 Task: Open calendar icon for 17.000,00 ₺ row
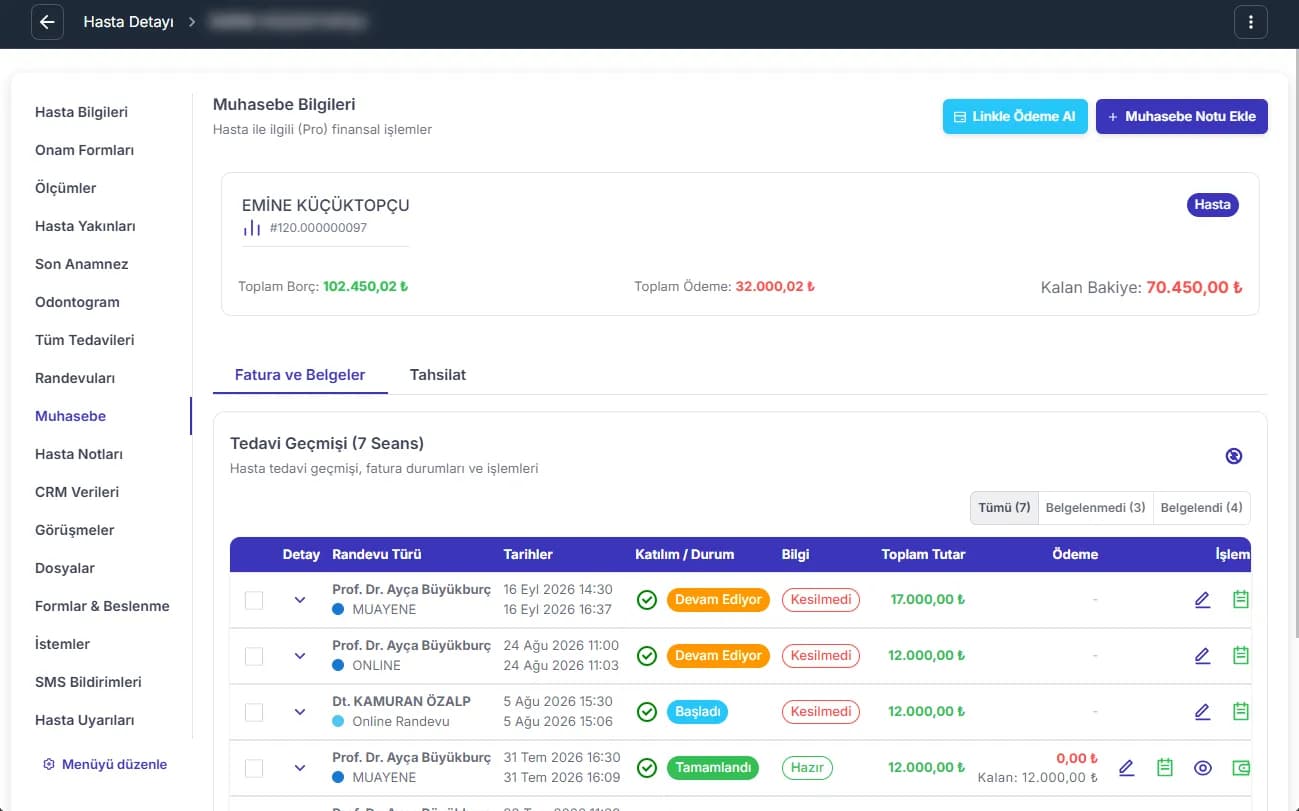(x=1241, y=600)
